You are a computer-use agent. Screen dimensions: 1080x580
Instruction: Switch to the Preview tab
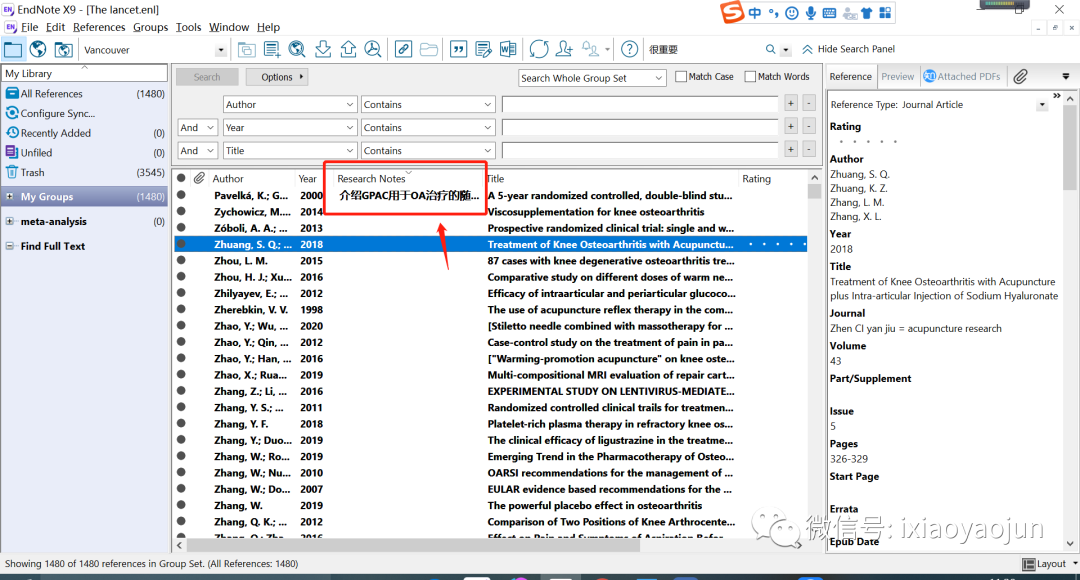tap(897, 76)
